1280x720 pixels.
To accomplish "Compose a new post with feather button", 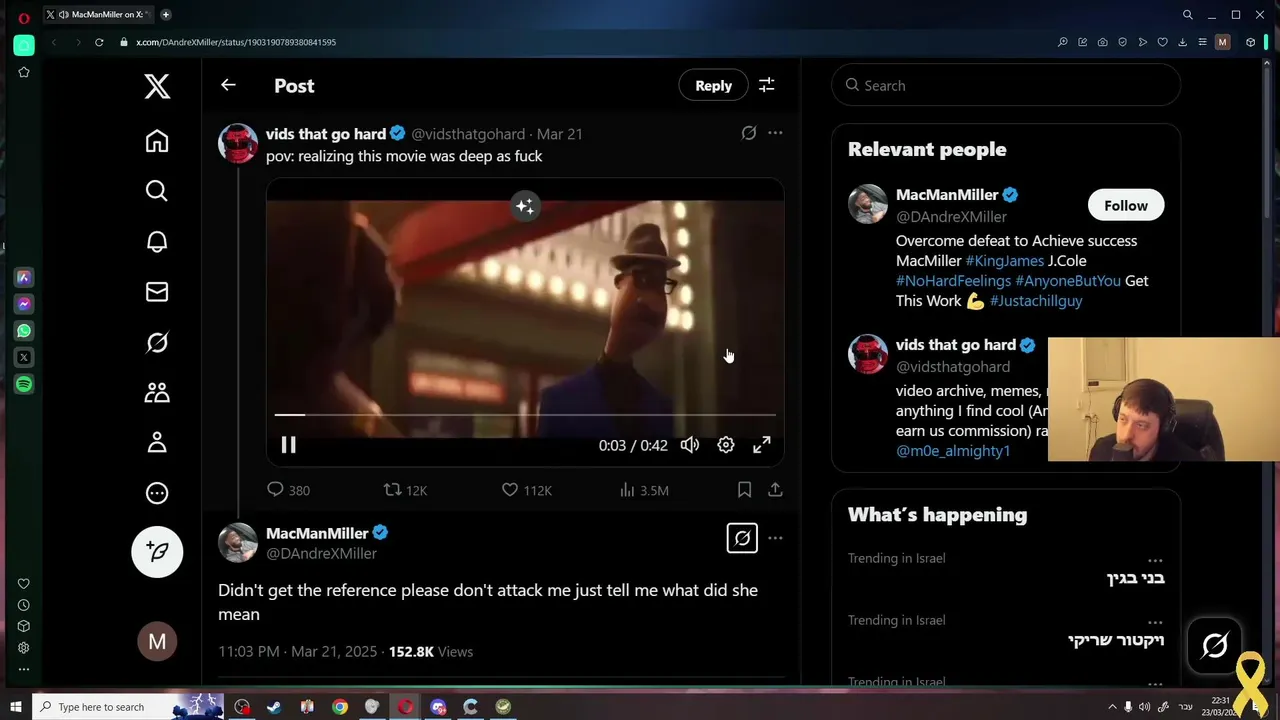I will click(x=157, y=551).
